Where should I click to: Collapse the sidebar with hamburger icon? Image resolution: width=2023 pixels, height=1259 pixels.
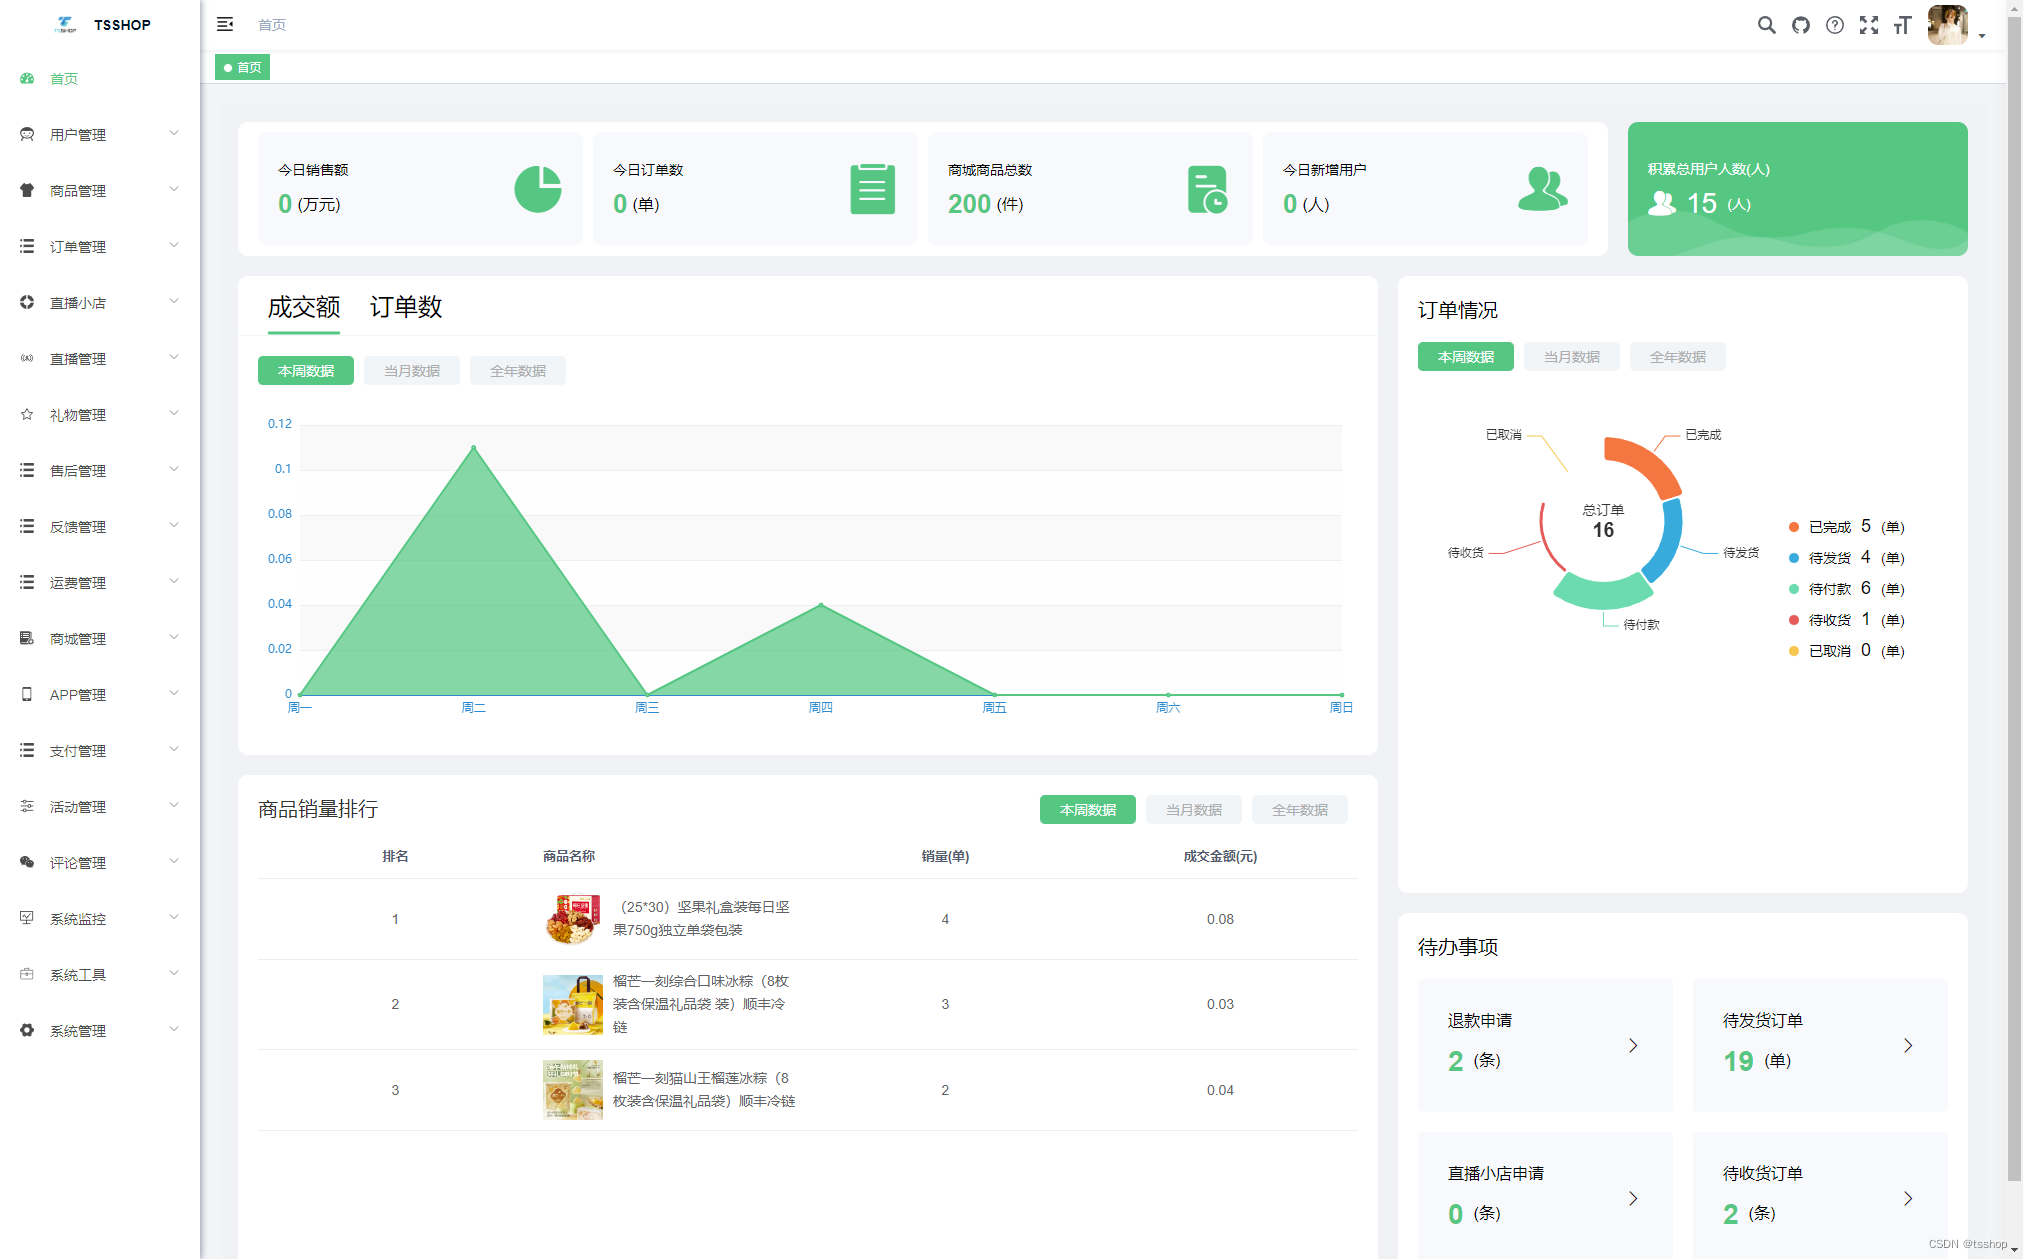[x=225, y=24]
